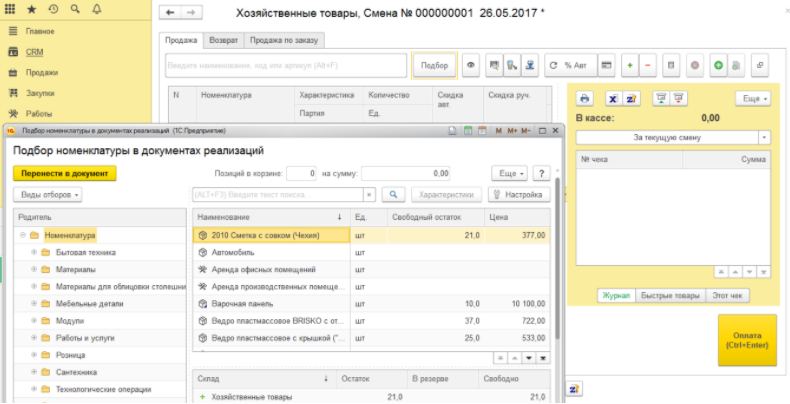Switch to the Возврат tab
The height and width of the screenshot is (404, 790).
click(x=224, y=40)
